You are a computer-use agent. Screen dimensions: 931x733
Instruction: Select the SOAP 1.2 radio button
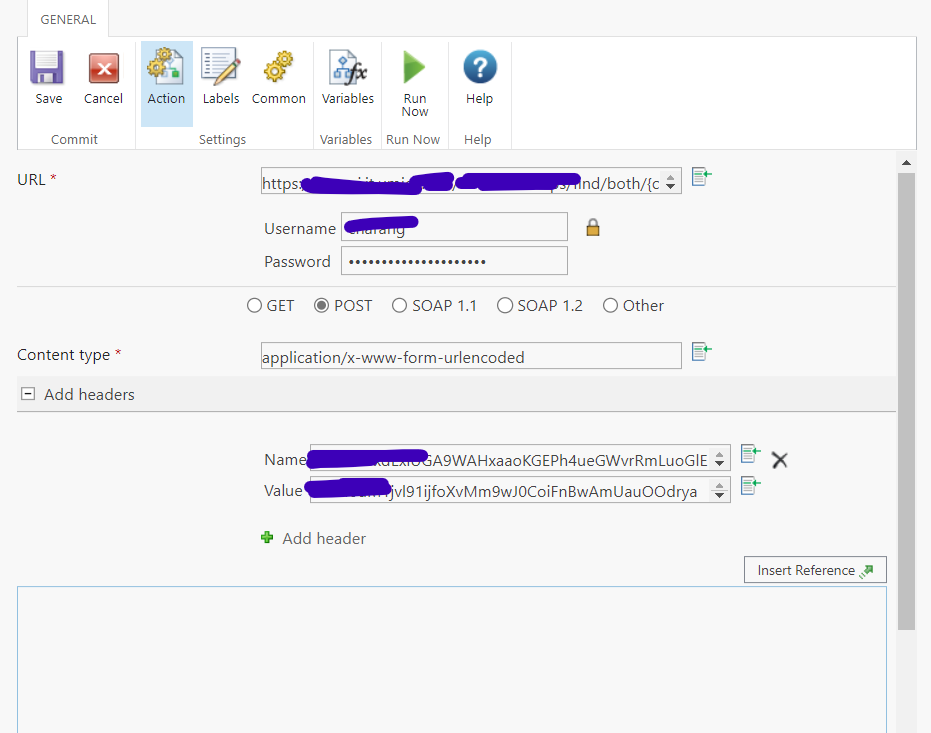point(505,306)
